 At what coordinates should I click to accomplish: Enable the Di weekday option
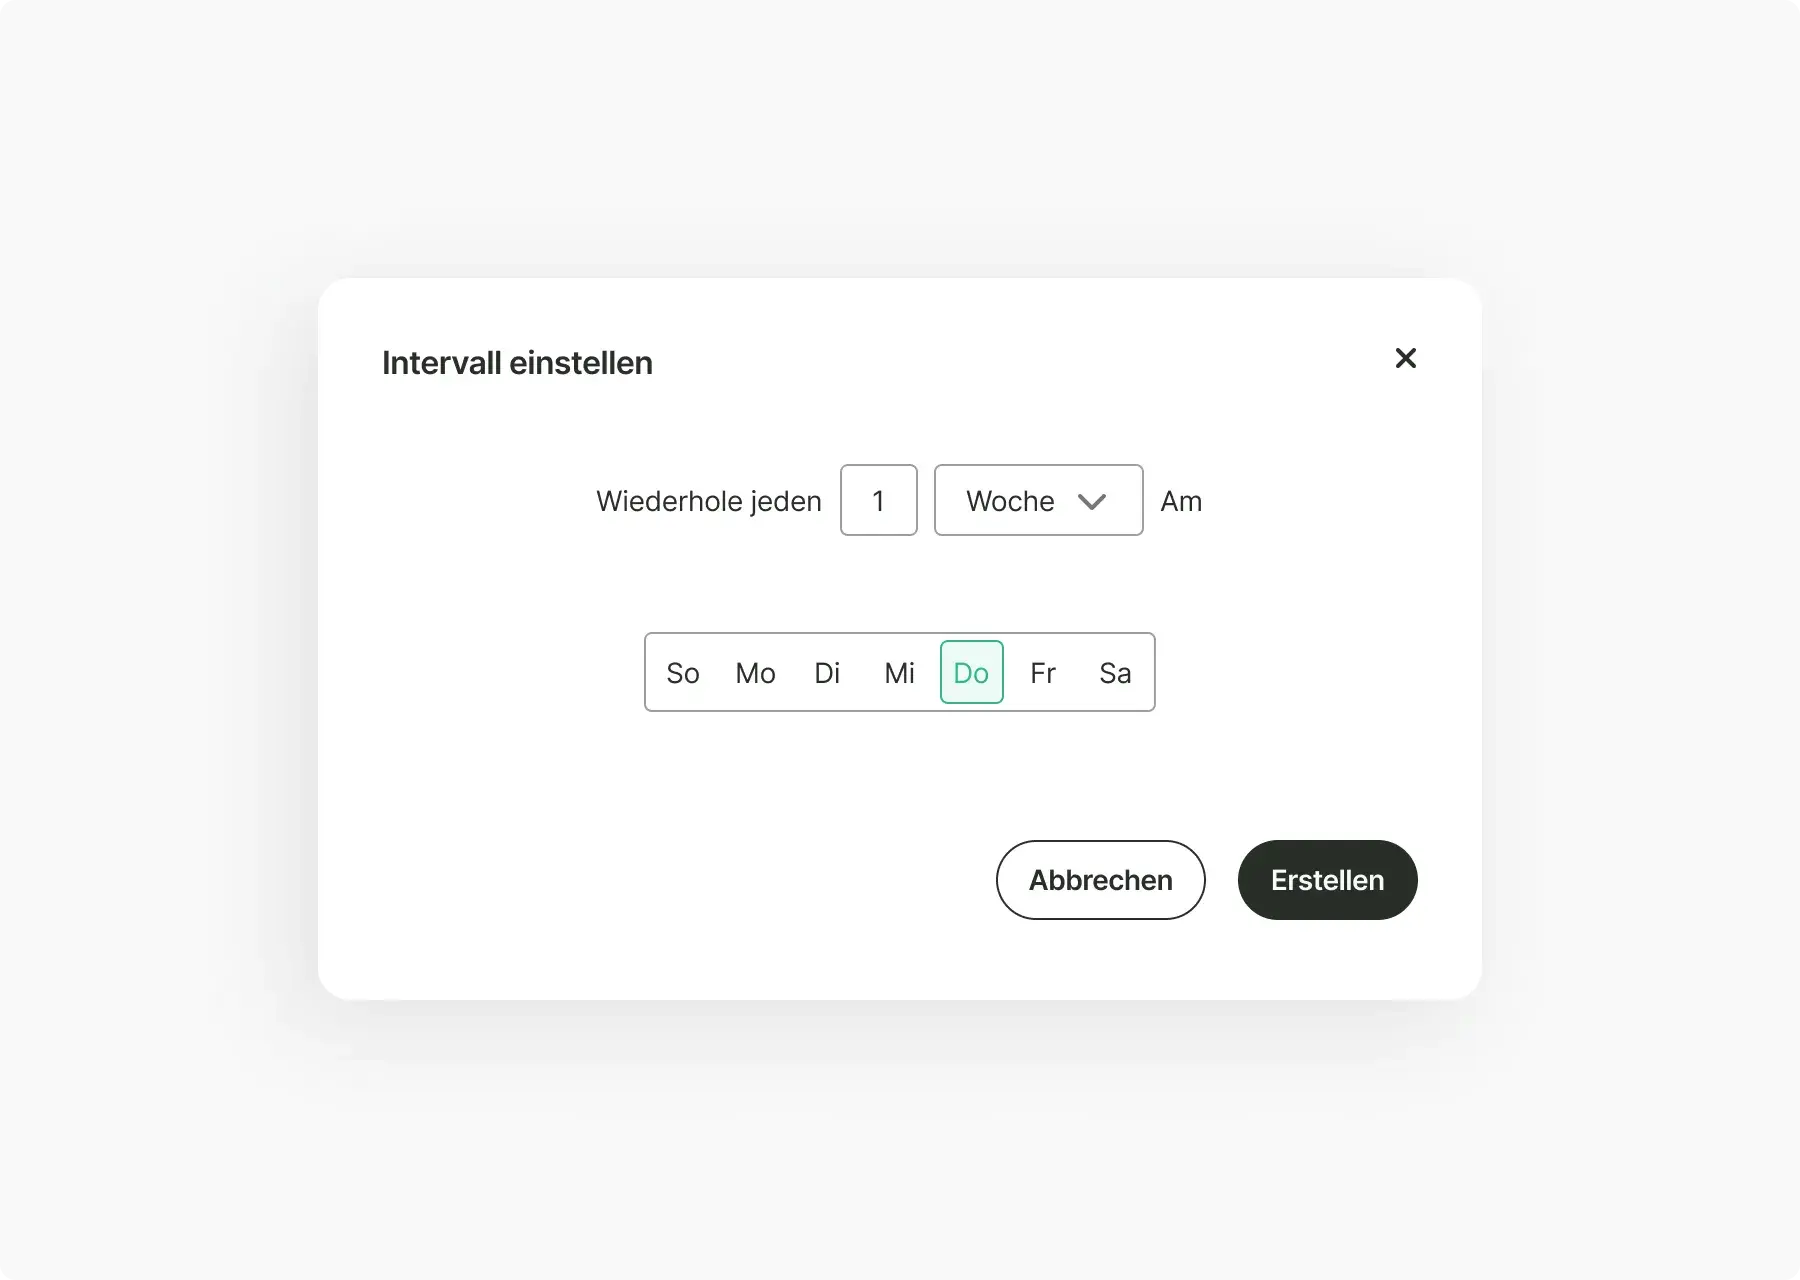pyautogui.click(x=827, y=673)
